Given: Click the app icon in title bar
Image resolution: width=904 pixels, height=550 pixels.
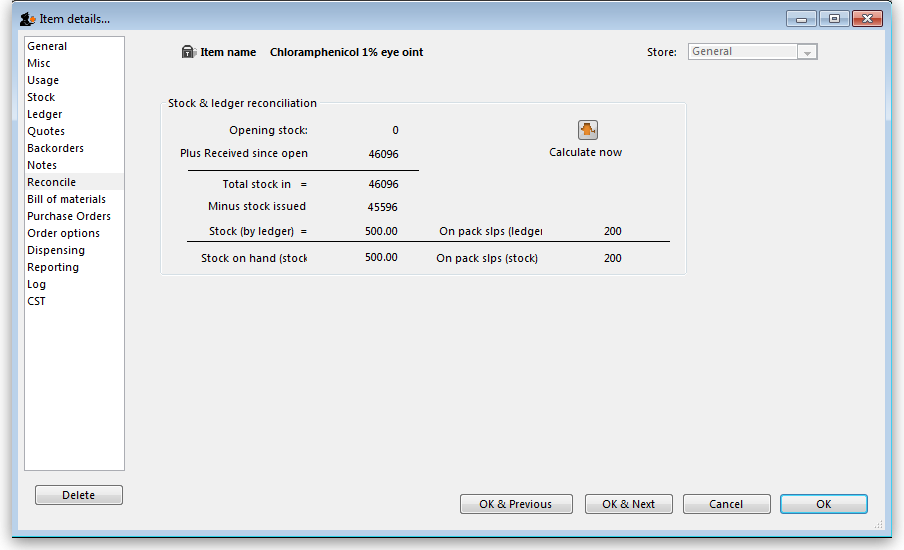Looking at the screenshot, I should click(x=28, y=18).
